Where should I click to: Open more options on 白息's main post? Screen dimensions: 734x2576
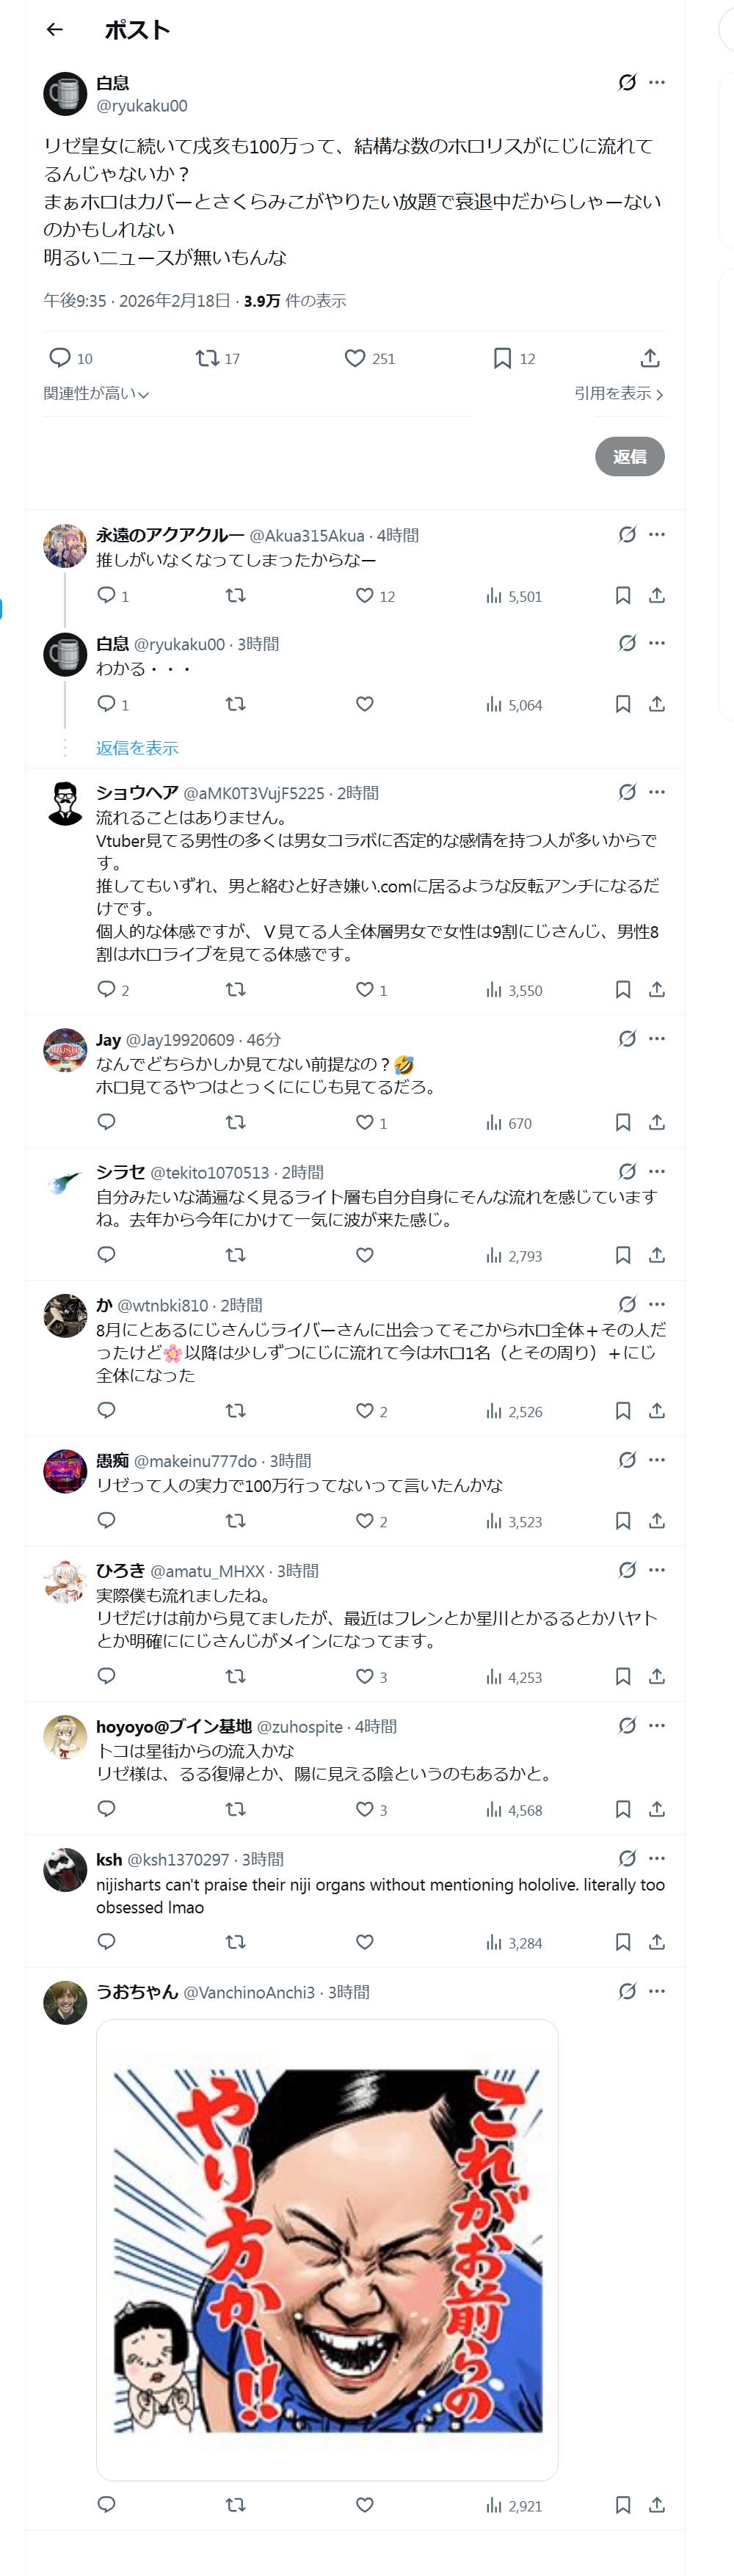click(x=657, y=82)
